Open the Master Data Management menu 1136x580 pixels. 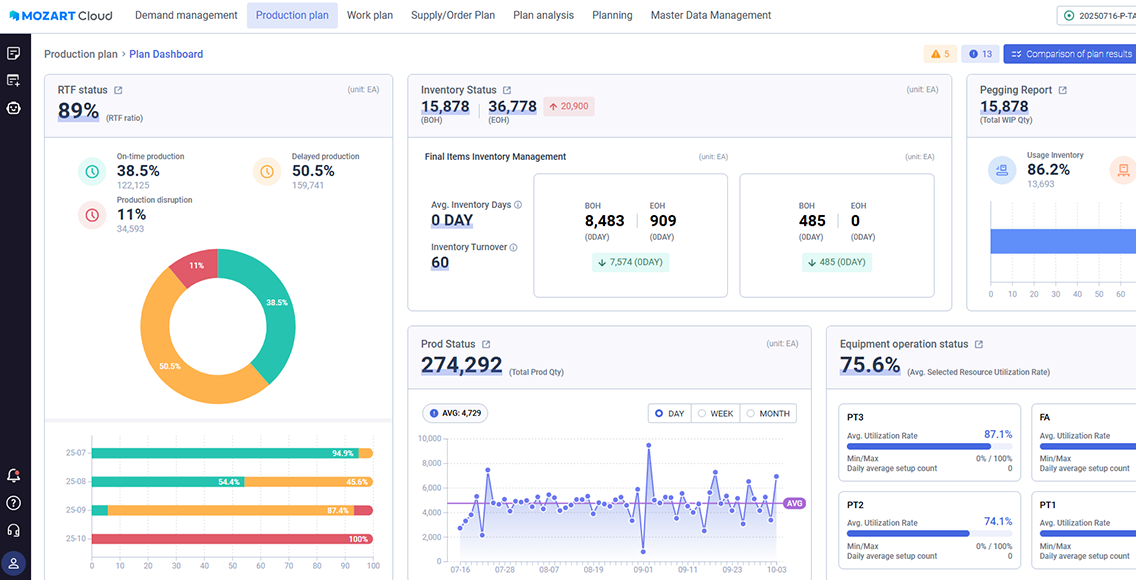coord(710,15)
